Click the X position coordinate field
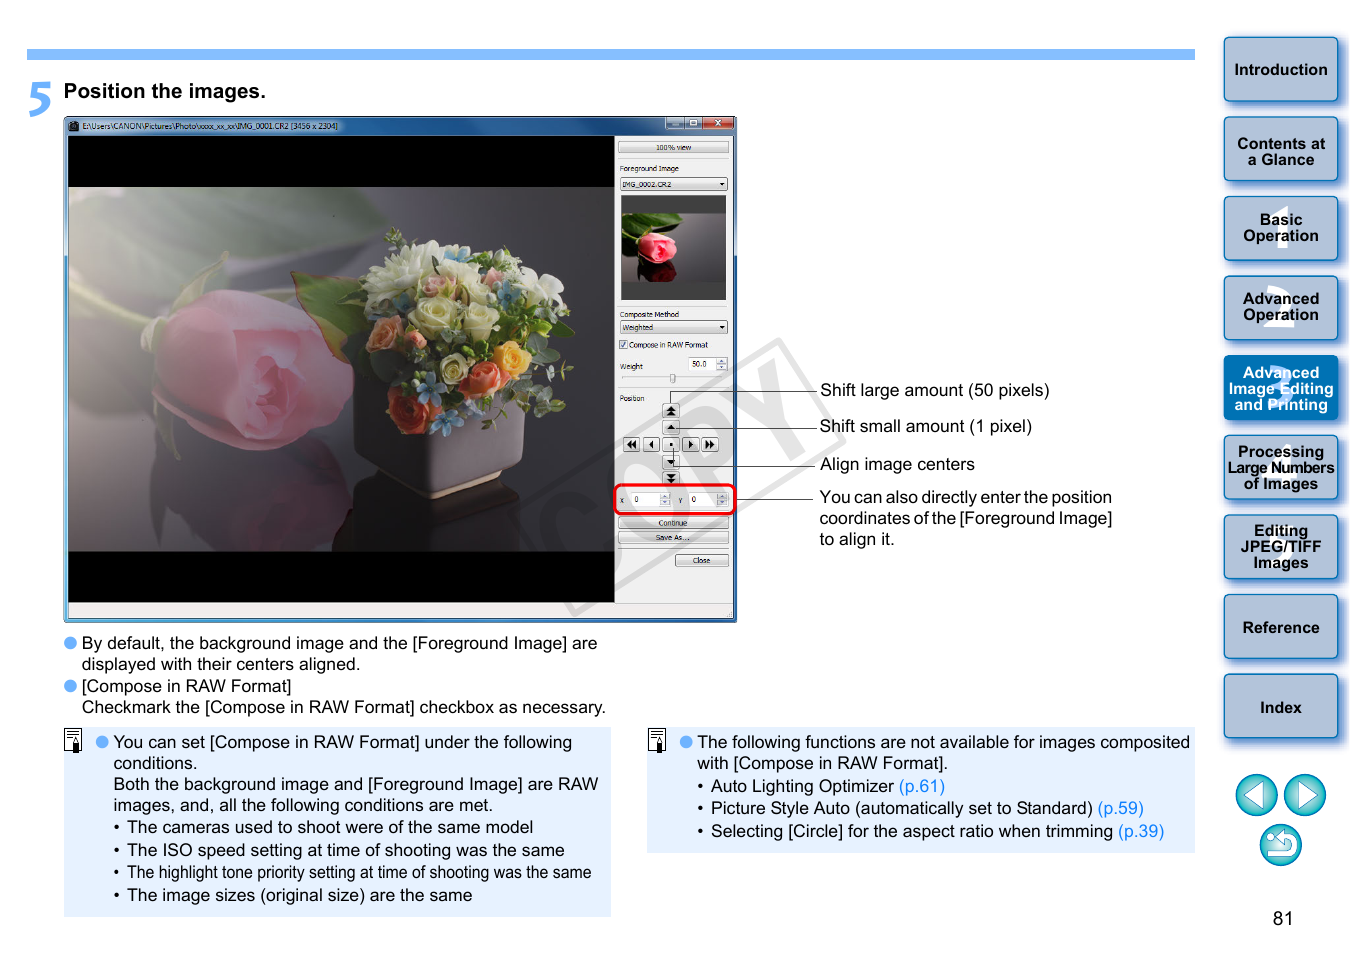The height and width of the screenshot is (954, 1350). click(x=646, y=499)
